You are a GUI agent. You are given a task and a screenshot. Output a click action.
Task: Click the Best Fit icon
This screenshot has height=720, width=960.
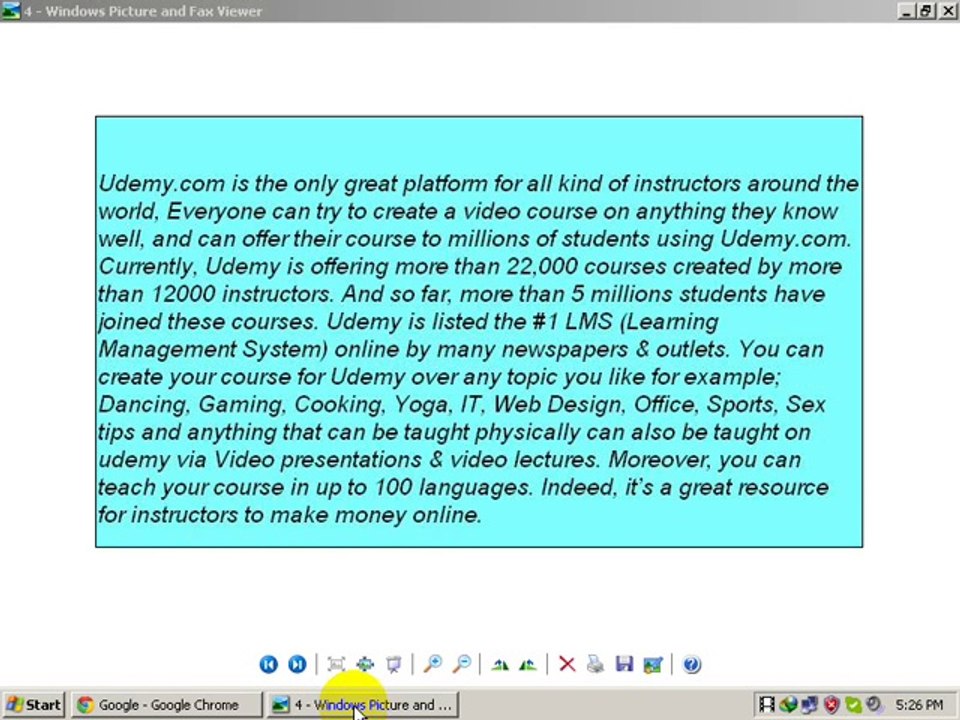pos(336,664)
